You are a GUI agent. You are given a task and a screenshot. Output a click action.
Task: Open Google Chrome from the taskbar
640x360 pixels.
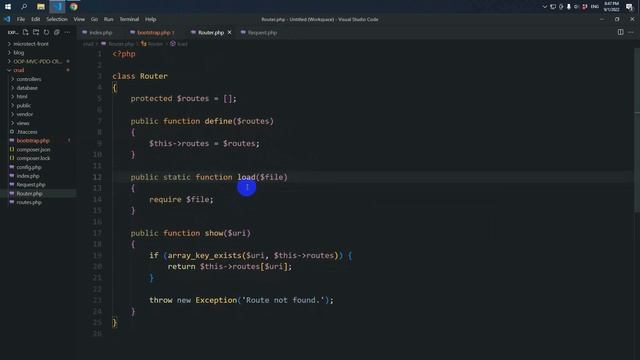pos(73,7)
